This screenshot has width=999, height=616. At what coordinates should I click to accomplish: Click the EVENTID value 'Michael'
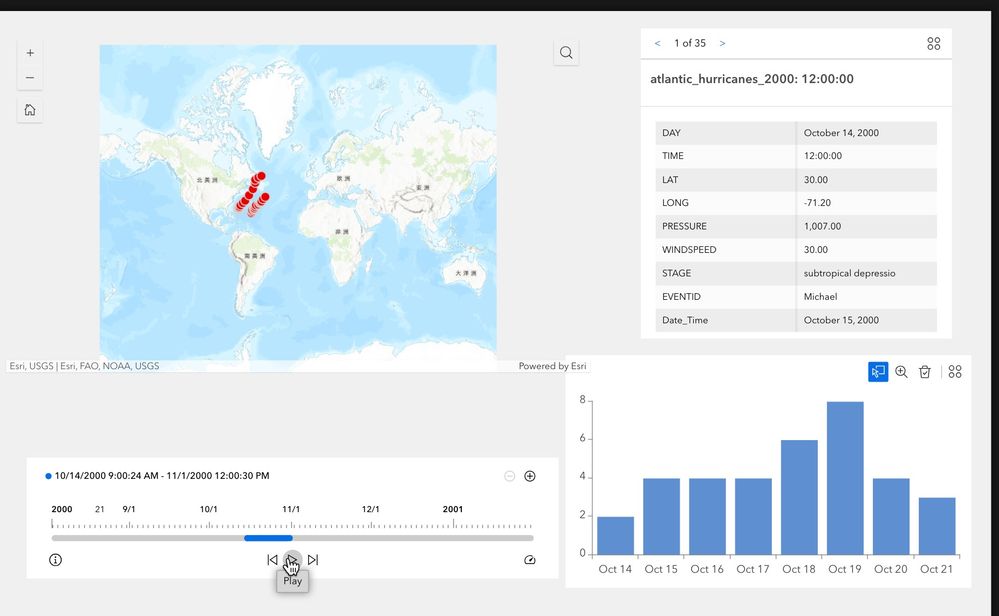tap(820, 297)
